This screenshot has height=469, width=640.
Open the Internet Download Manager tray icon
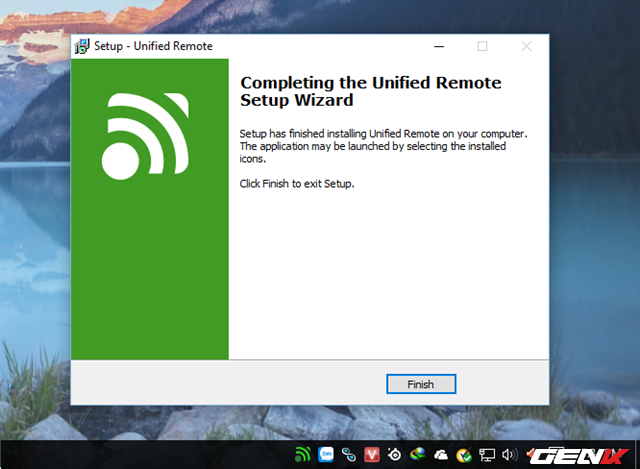(x=418, y=454)
